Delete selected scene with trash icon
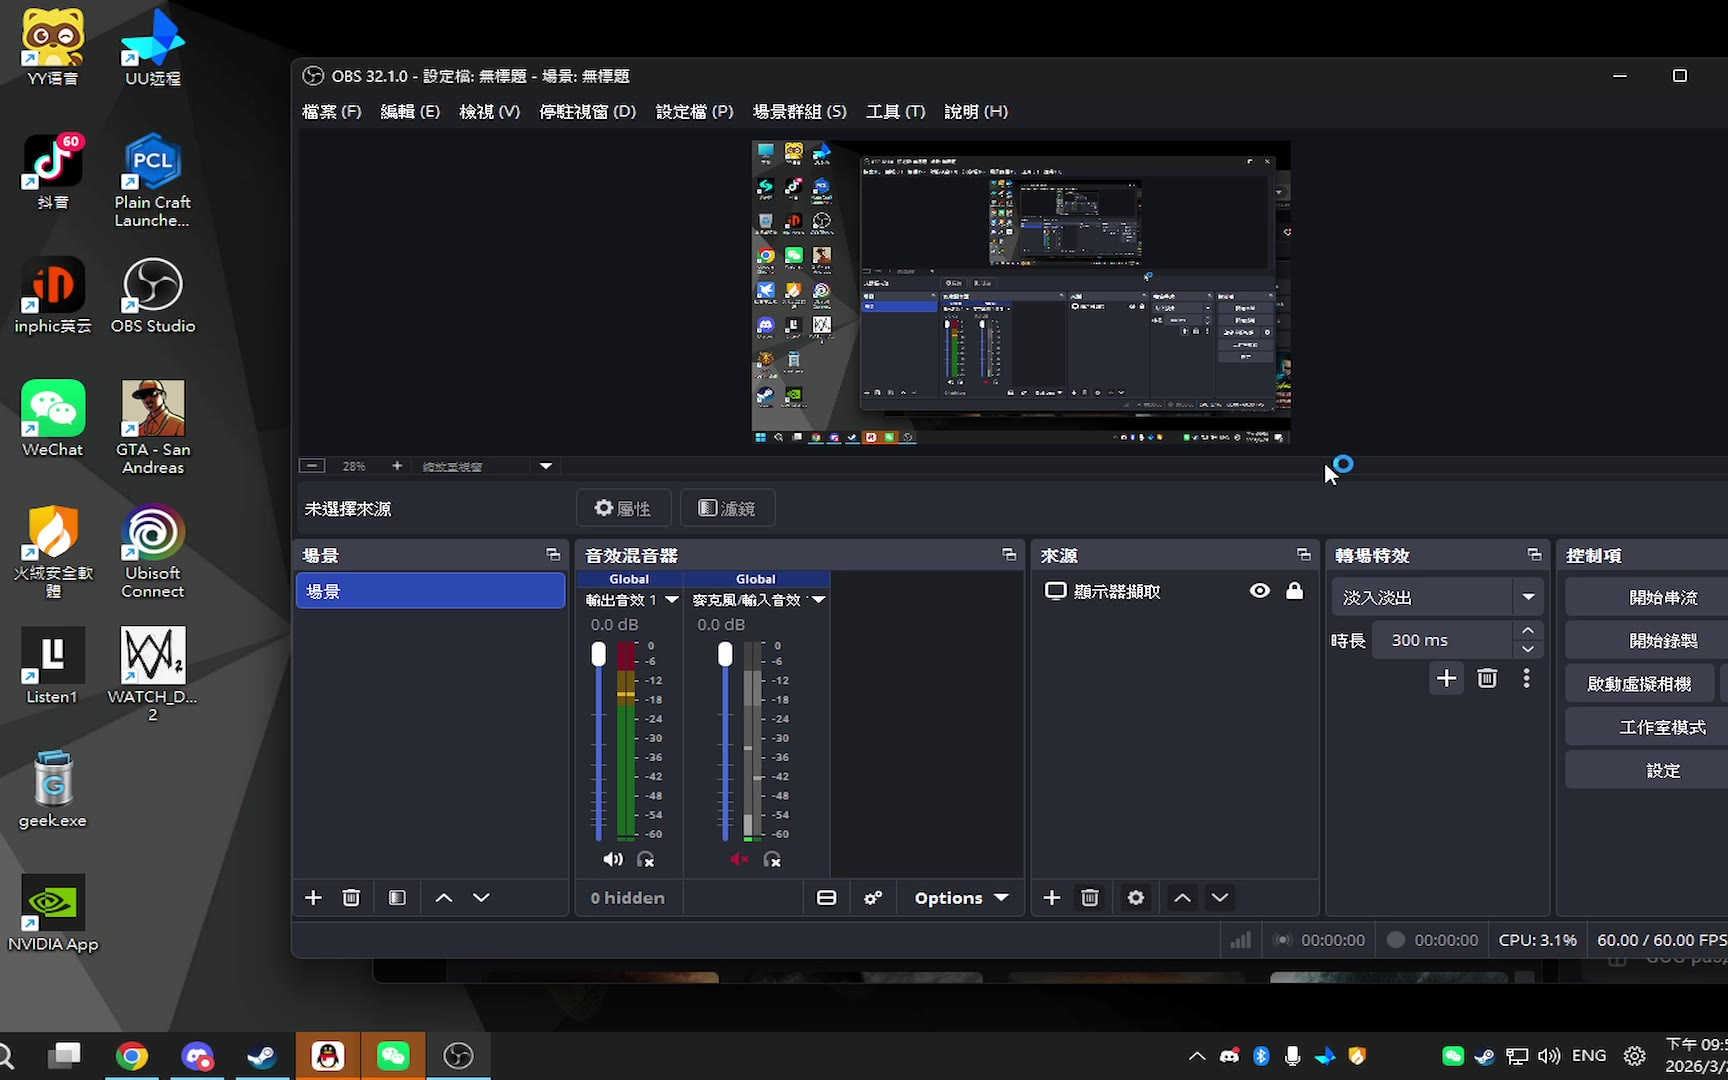Viewport: 1728px width, 1080px height. (x=351, y=898)
